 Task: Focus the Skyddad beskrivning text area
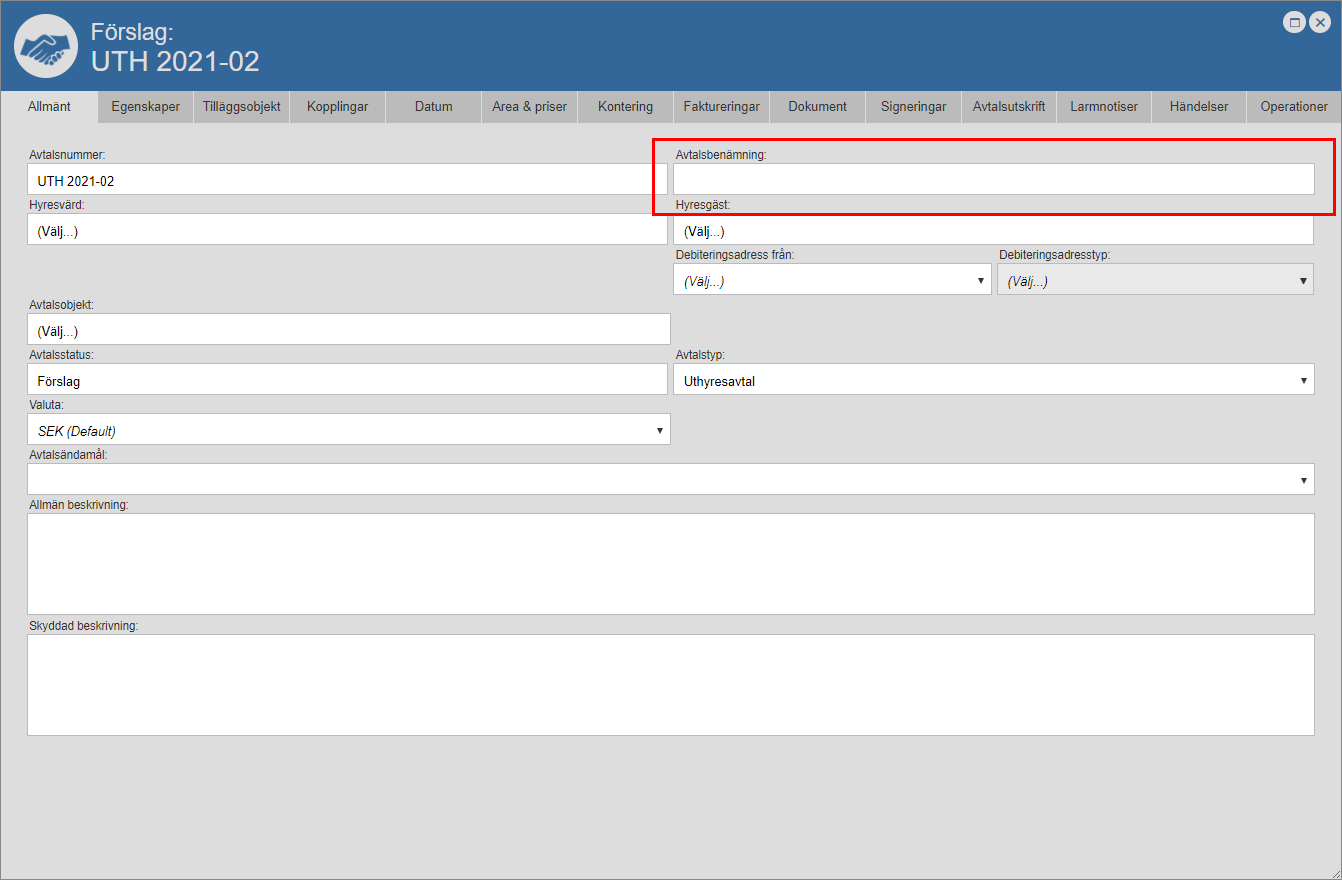pyautogui.click(x=670, y=685)
